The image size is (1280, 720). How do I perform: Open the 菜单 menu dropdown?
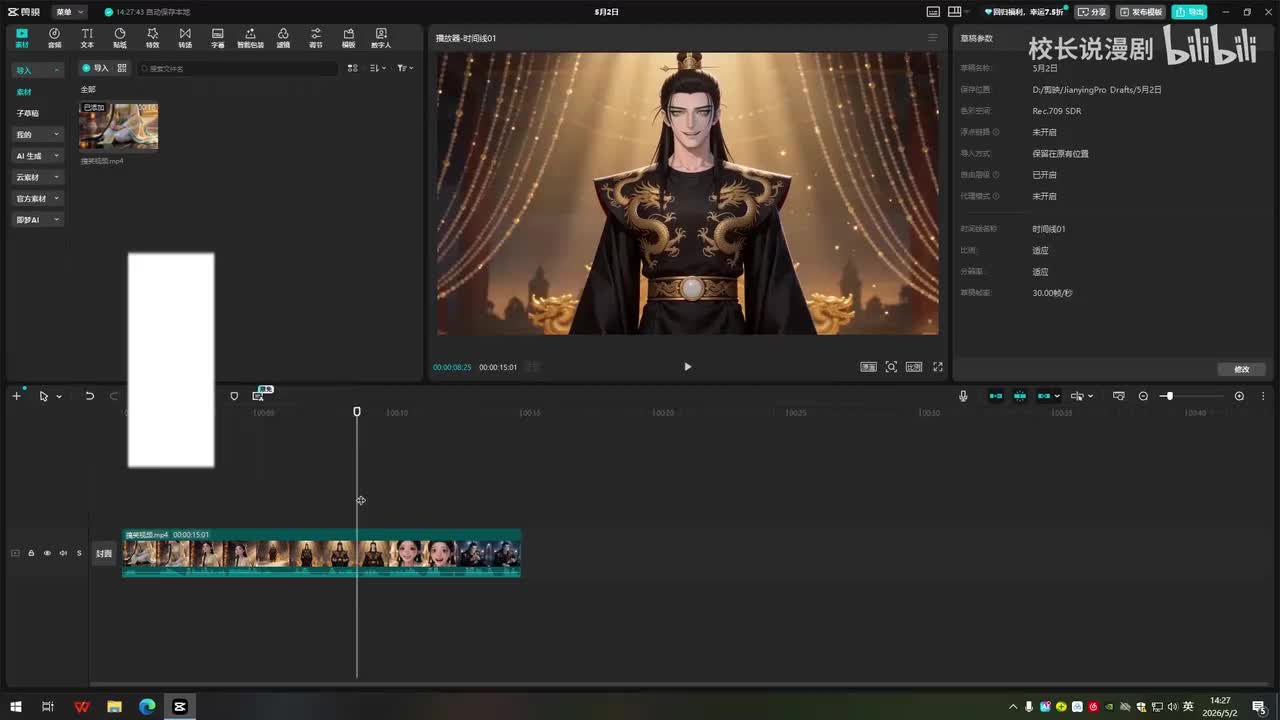tap(68, 12)
